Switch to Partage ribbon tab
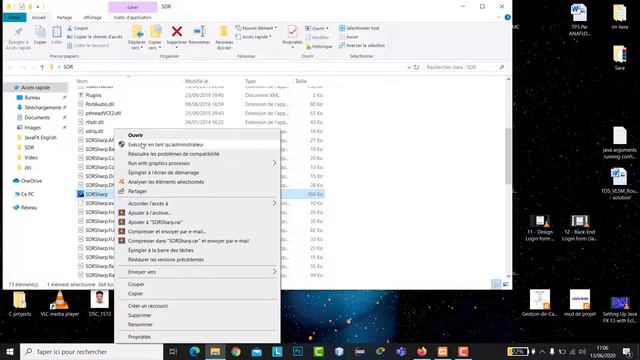The image size is (640, 360). [x=64, y=18]
